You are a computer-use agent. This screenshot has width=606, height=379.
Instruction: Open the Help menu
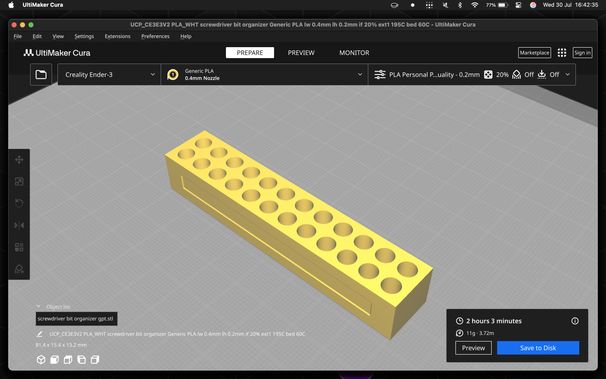(186, 36)
